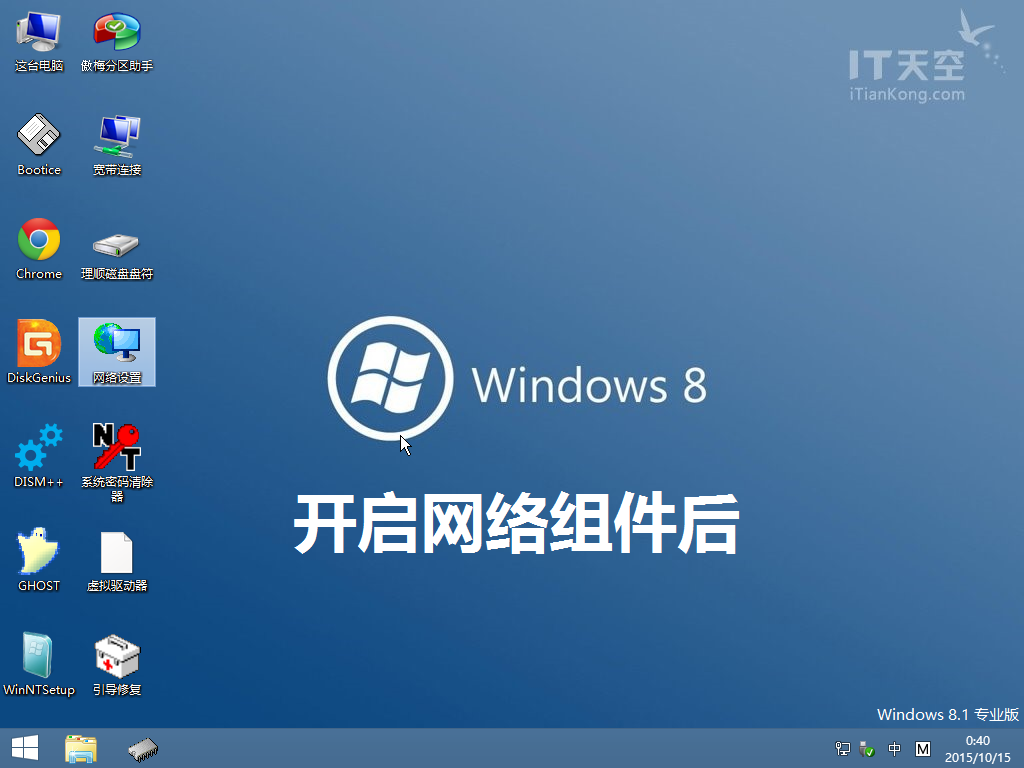Viewport: 1024px width, 768px height.
Task: Open 引导修复 boot repair tool
Action: click(117, 656)
